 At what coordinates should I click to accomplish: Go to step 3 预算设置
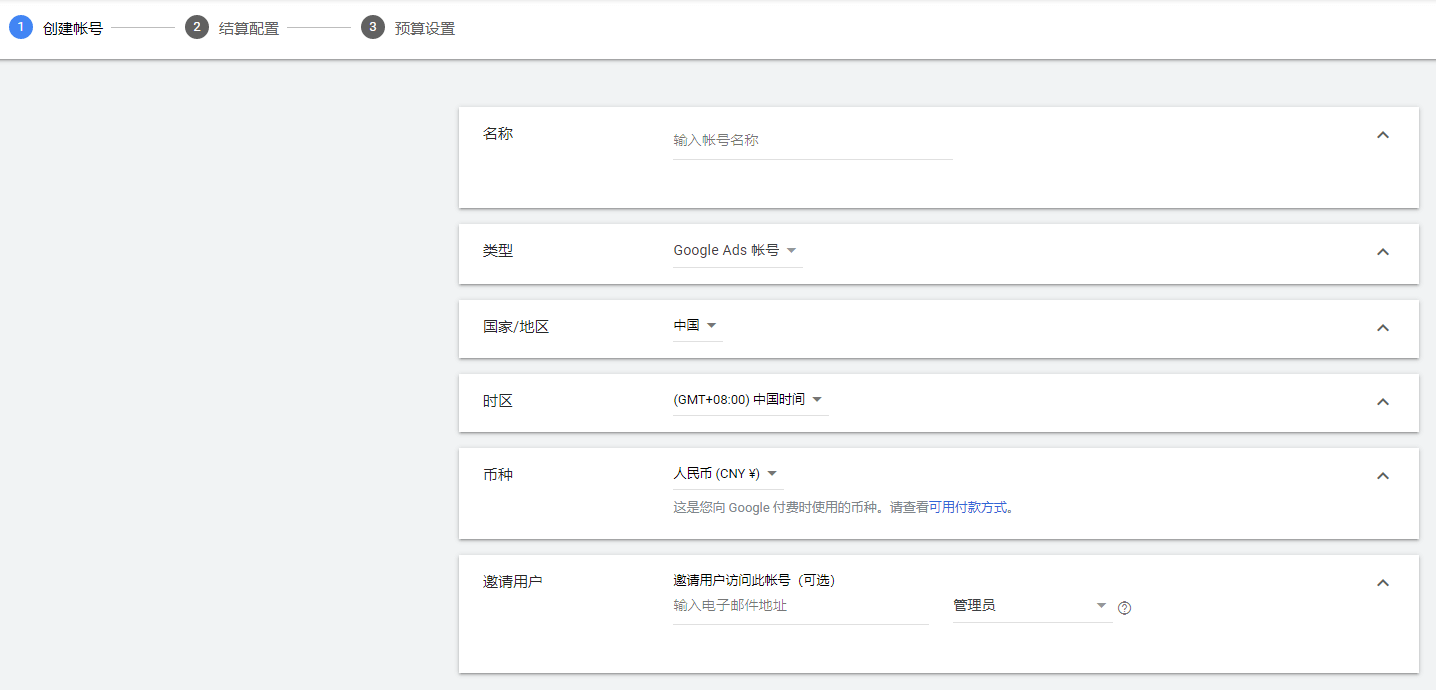(x=409, y=28)
